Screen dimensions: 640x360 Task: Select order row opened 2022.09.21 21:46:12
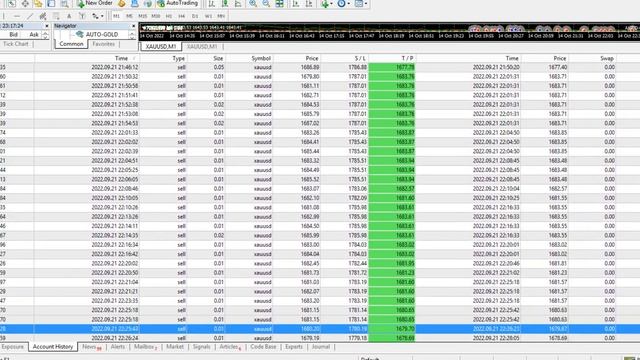[320, 67]
